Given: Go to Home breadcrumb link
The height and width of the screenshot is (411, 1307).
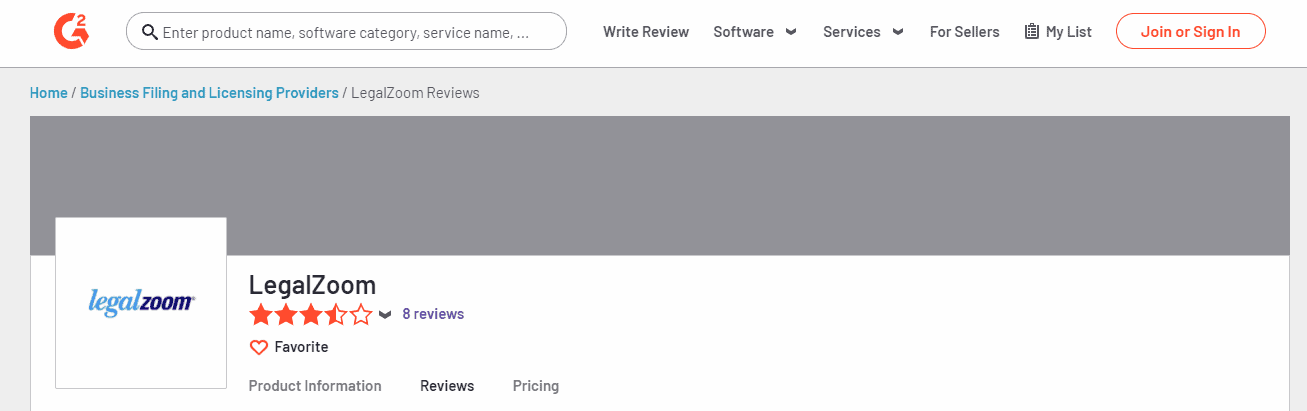Looking at the screenshot, I should point(49,93).
